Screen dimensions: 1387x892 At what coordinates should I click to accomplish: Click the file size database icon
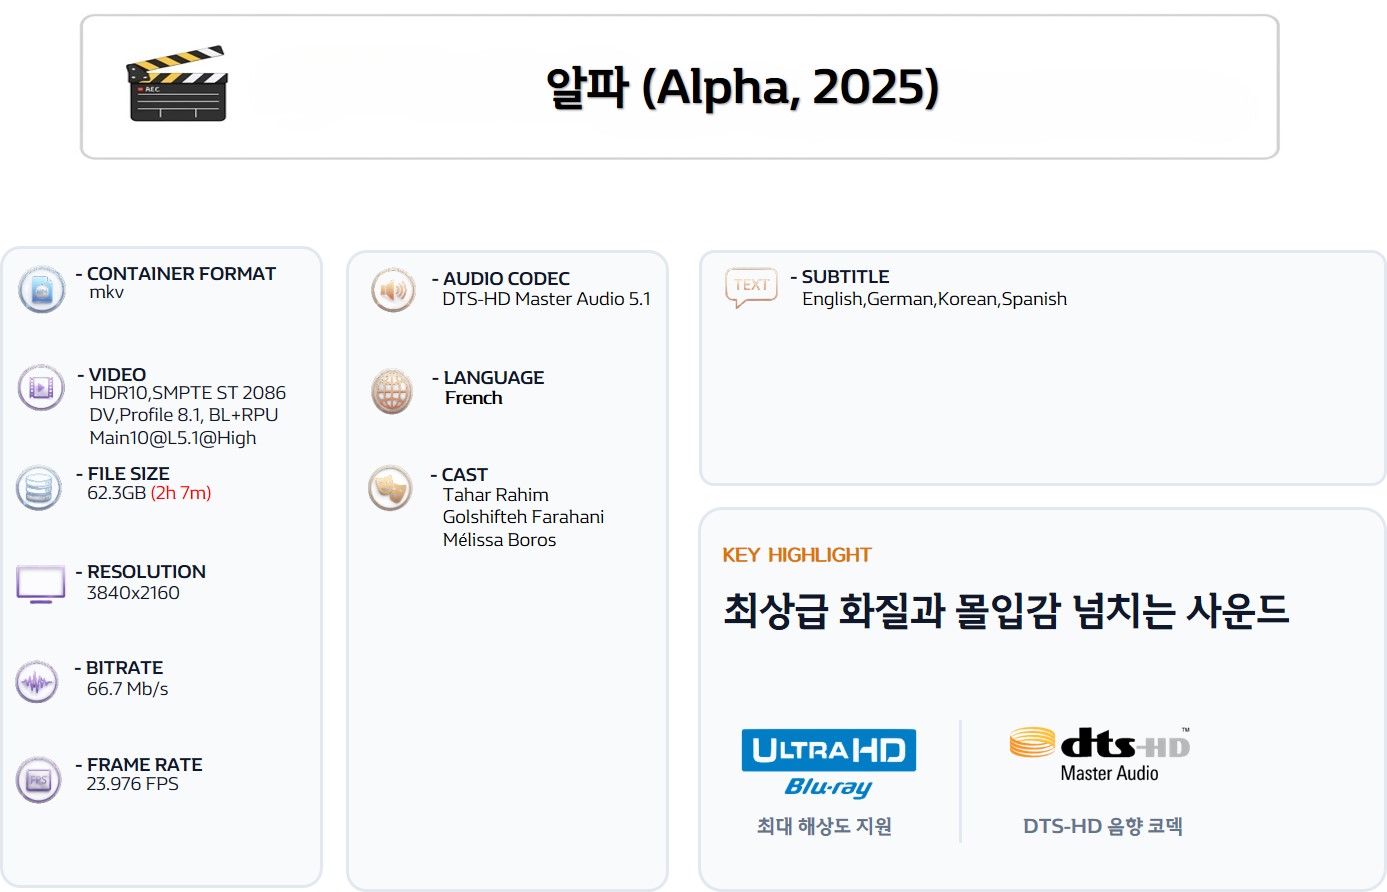tap(39, 488)
